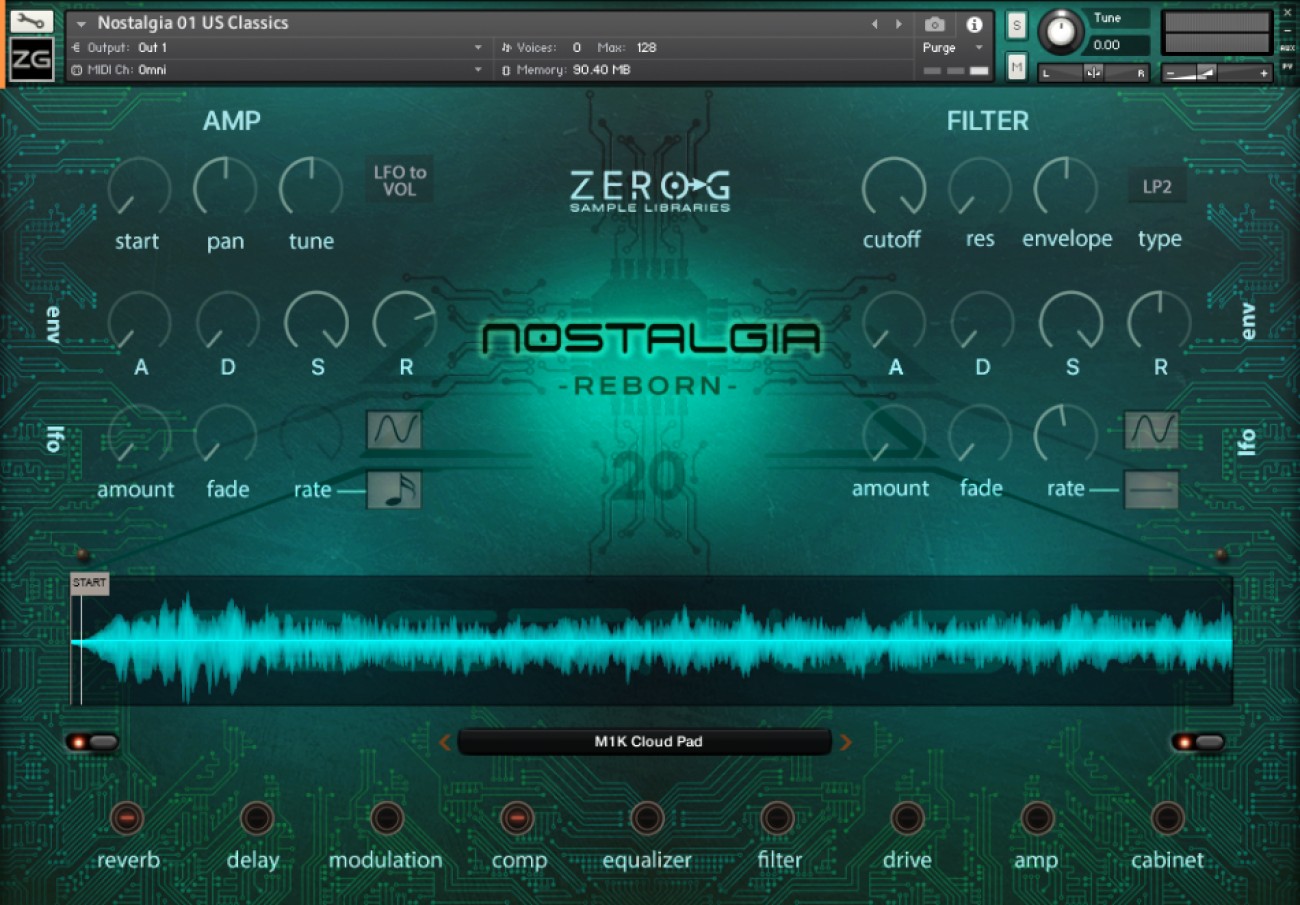
Task: Click the LFO to VOL button
Action: (399, 182)
